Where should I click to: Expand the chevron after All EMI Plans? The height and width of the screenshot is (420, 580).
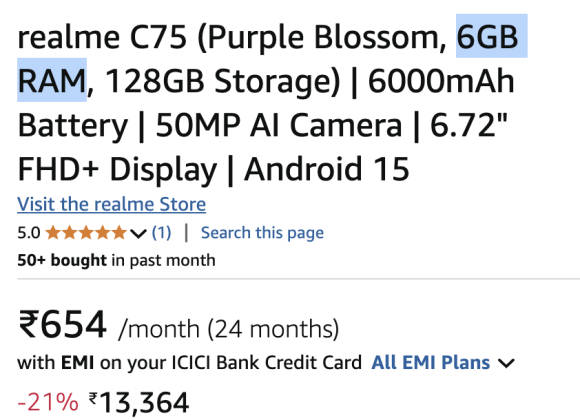pos(506,363)
